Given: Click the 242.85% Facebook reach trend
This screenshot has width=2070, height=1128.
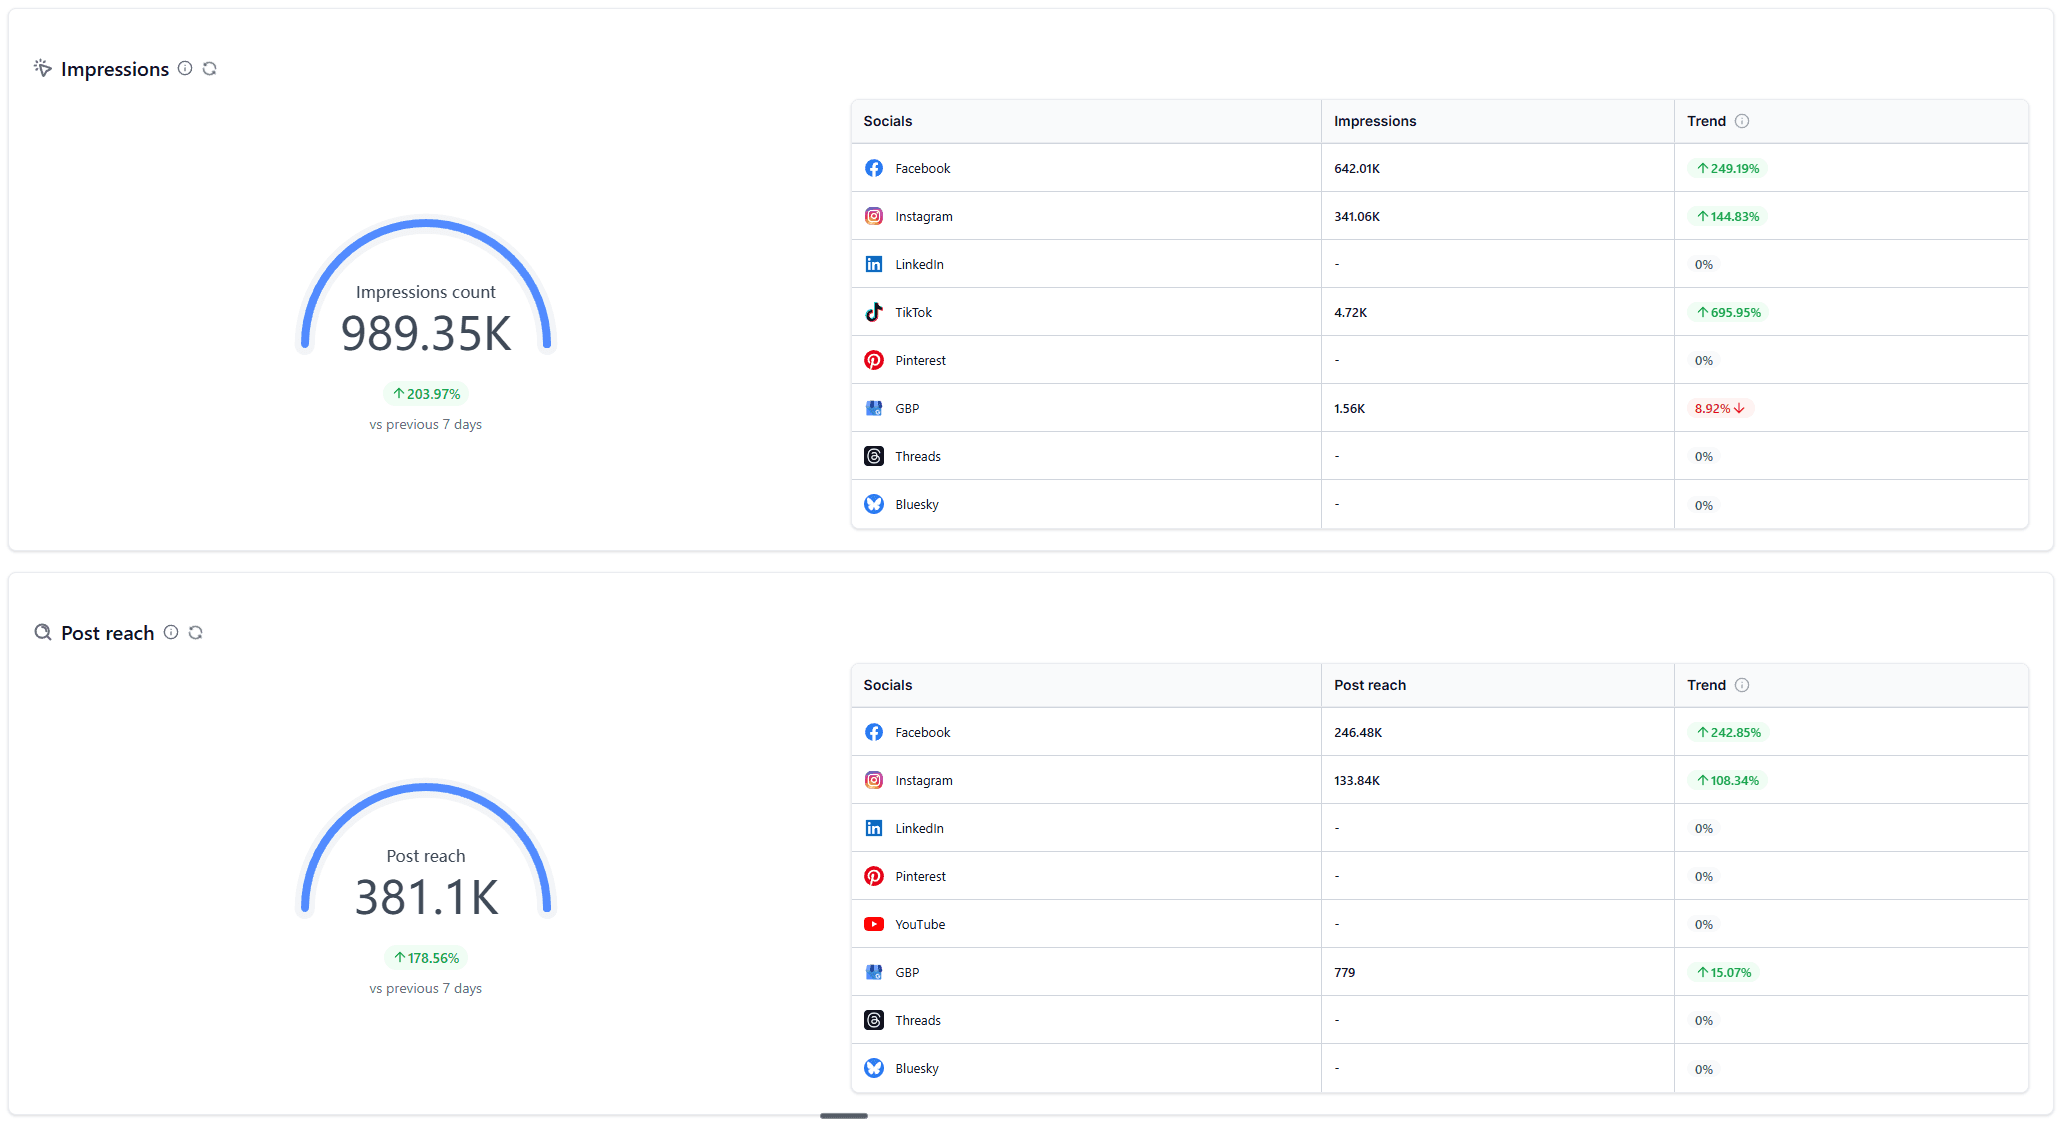Looking at the screenshot, I should (x=1729, y=732).
